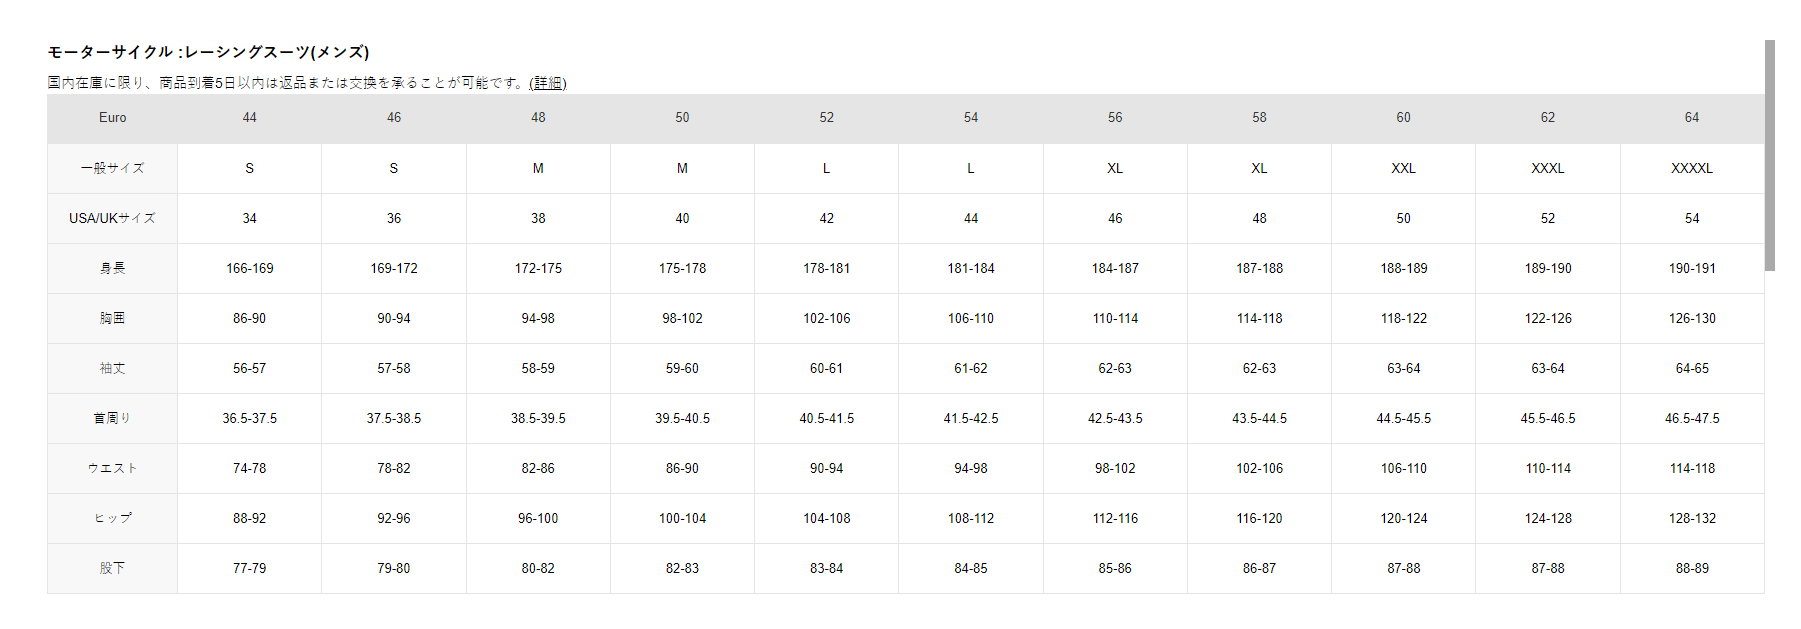Select the 166-169 height cell
Viewport: 1801px width, 629px height.
pos(249,268)
